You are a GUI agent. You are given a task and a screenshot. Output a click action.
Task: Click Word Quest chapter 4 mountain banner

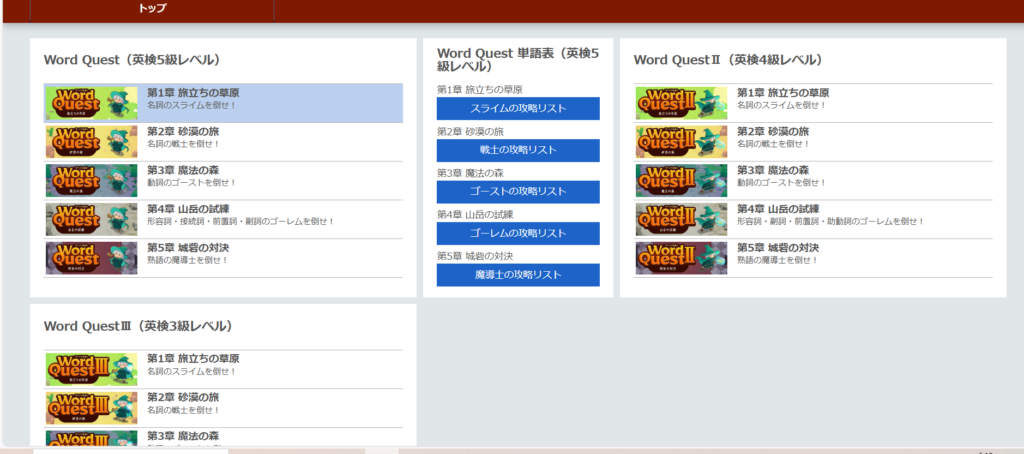pyautogui.click(x=91, y=220)
